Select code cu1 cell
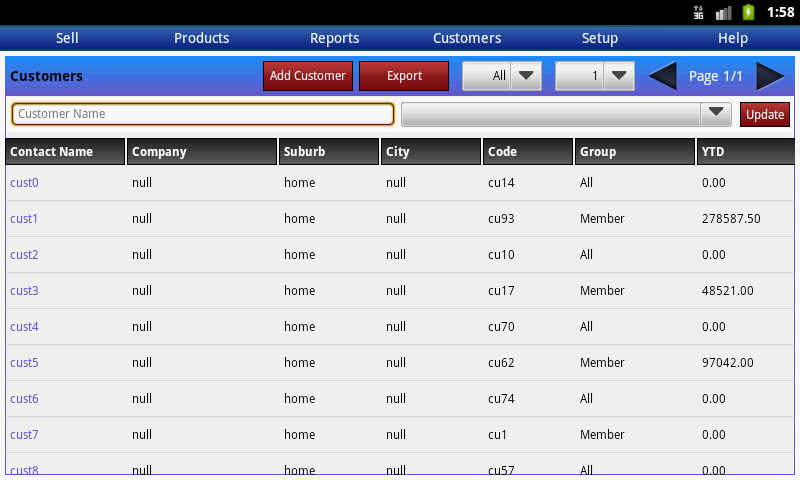The height and width of the screenshot is (480, 800). (497, 435)
